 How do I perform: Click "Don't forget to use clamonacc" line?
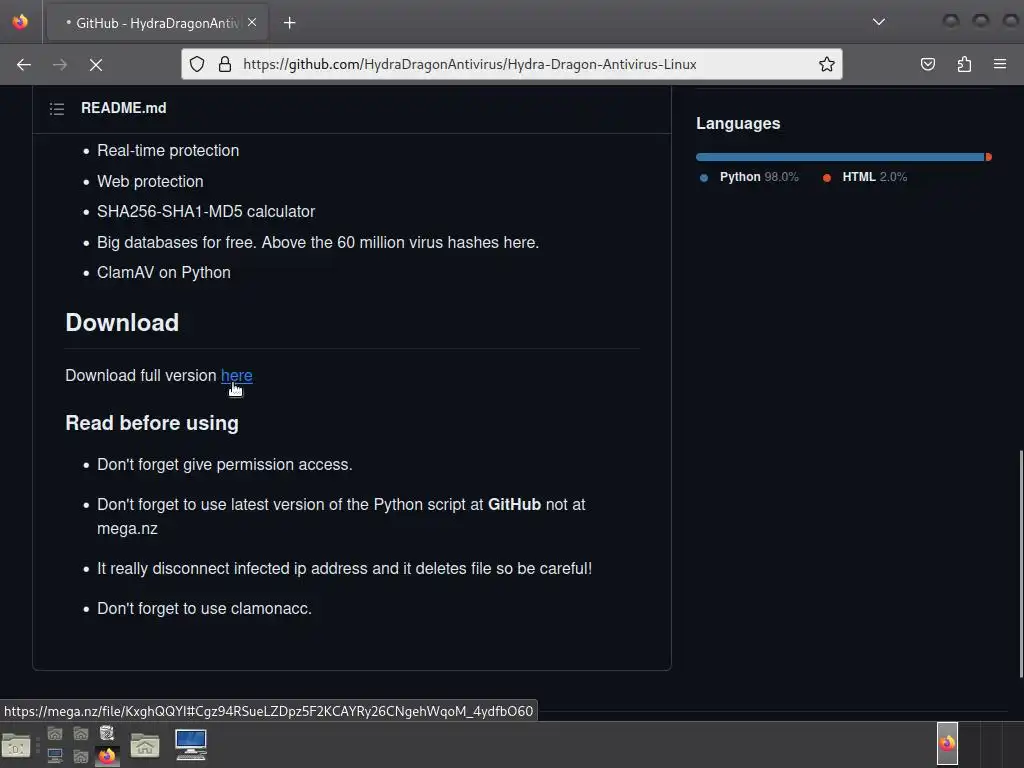click(x=204, y=609)
